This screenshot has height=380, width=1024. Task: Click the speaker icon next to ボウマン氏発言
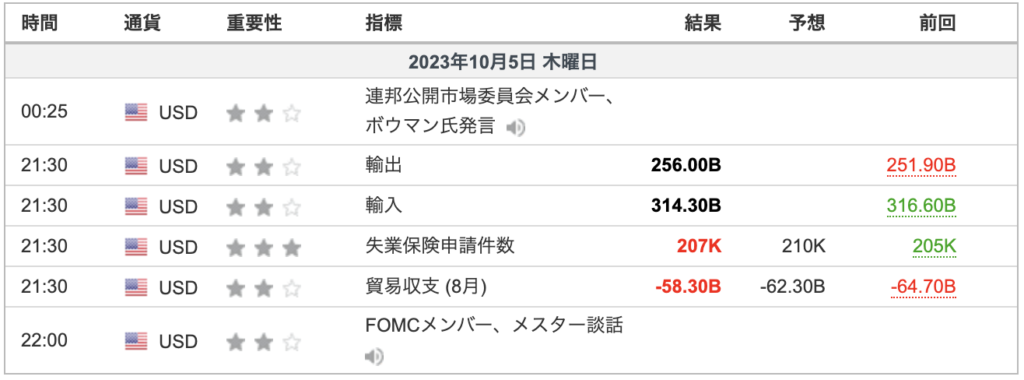pos(515,128)
